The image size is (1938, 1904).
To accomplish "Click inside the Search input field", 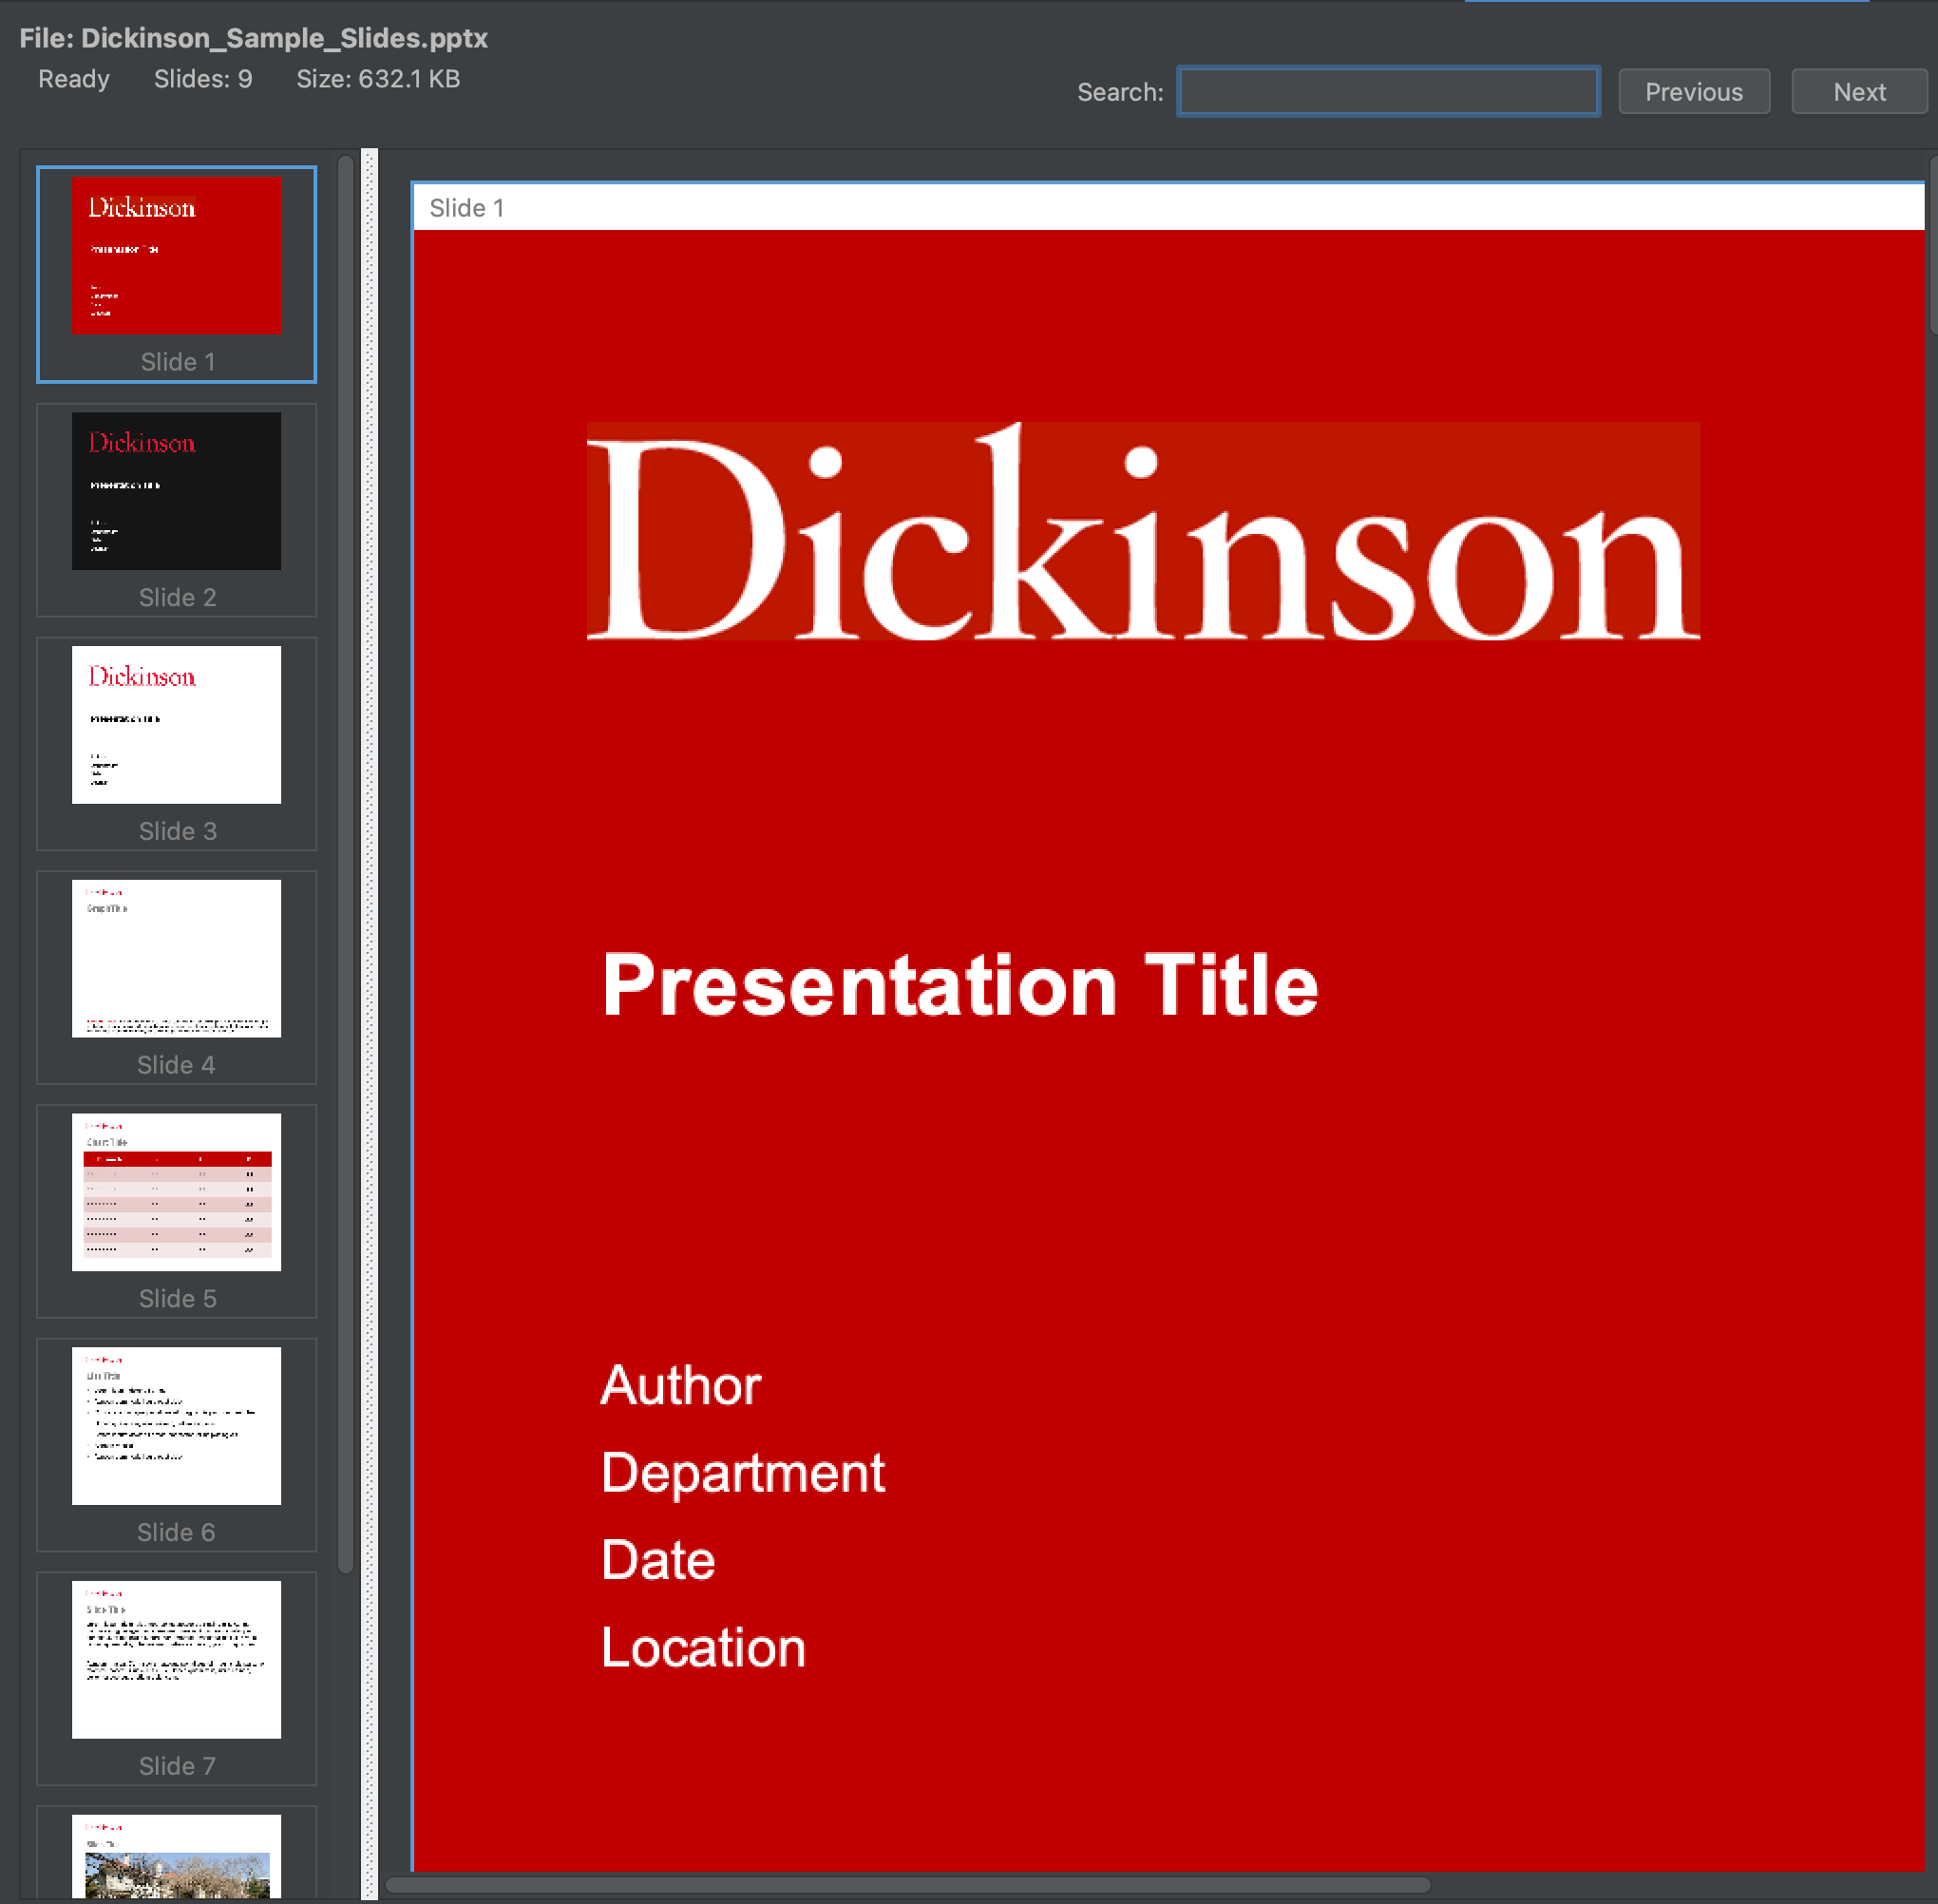I will (x=1388, y=91).
